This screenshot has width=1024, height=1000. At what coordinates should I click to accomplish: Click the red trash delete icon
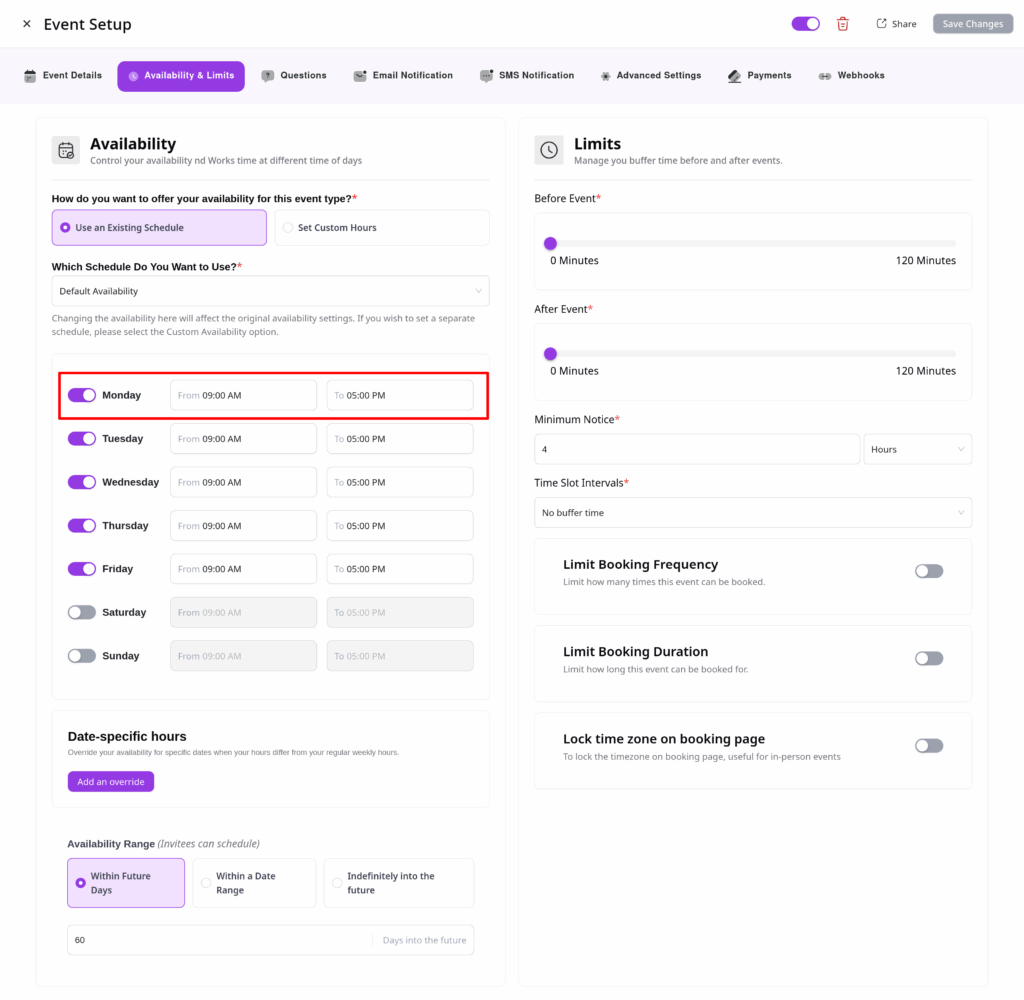click(843, 24)
